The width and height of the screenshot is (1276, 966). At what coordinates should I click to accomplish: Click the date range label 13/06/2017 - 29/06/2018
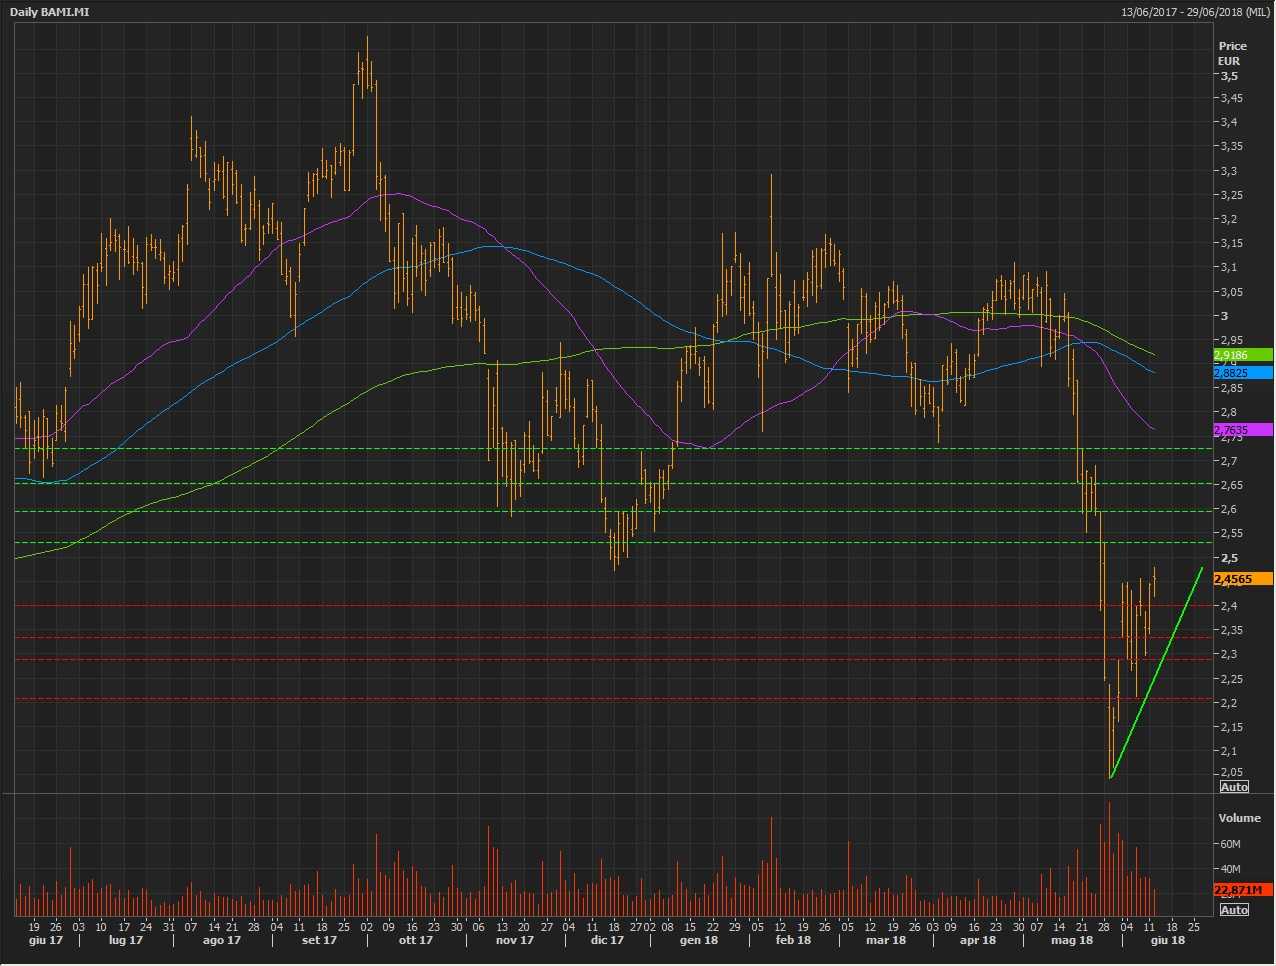[1196, 12]
